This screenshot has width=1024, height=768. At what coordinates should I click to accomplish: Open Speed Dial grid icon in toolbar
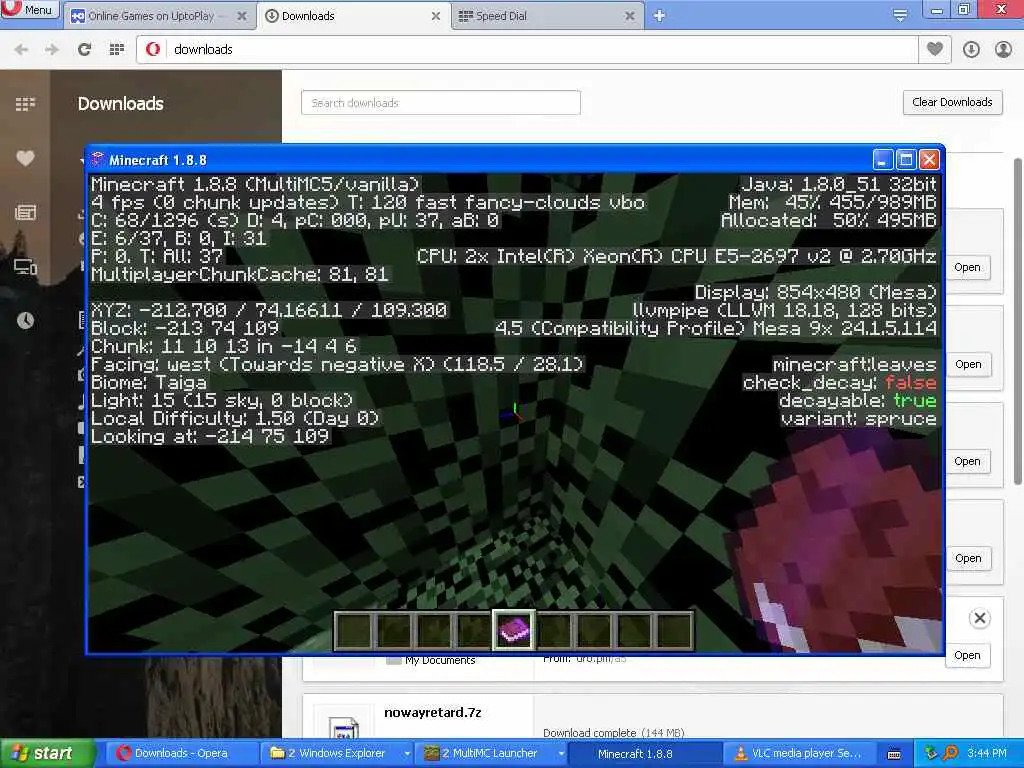click(x=116, y=50)
